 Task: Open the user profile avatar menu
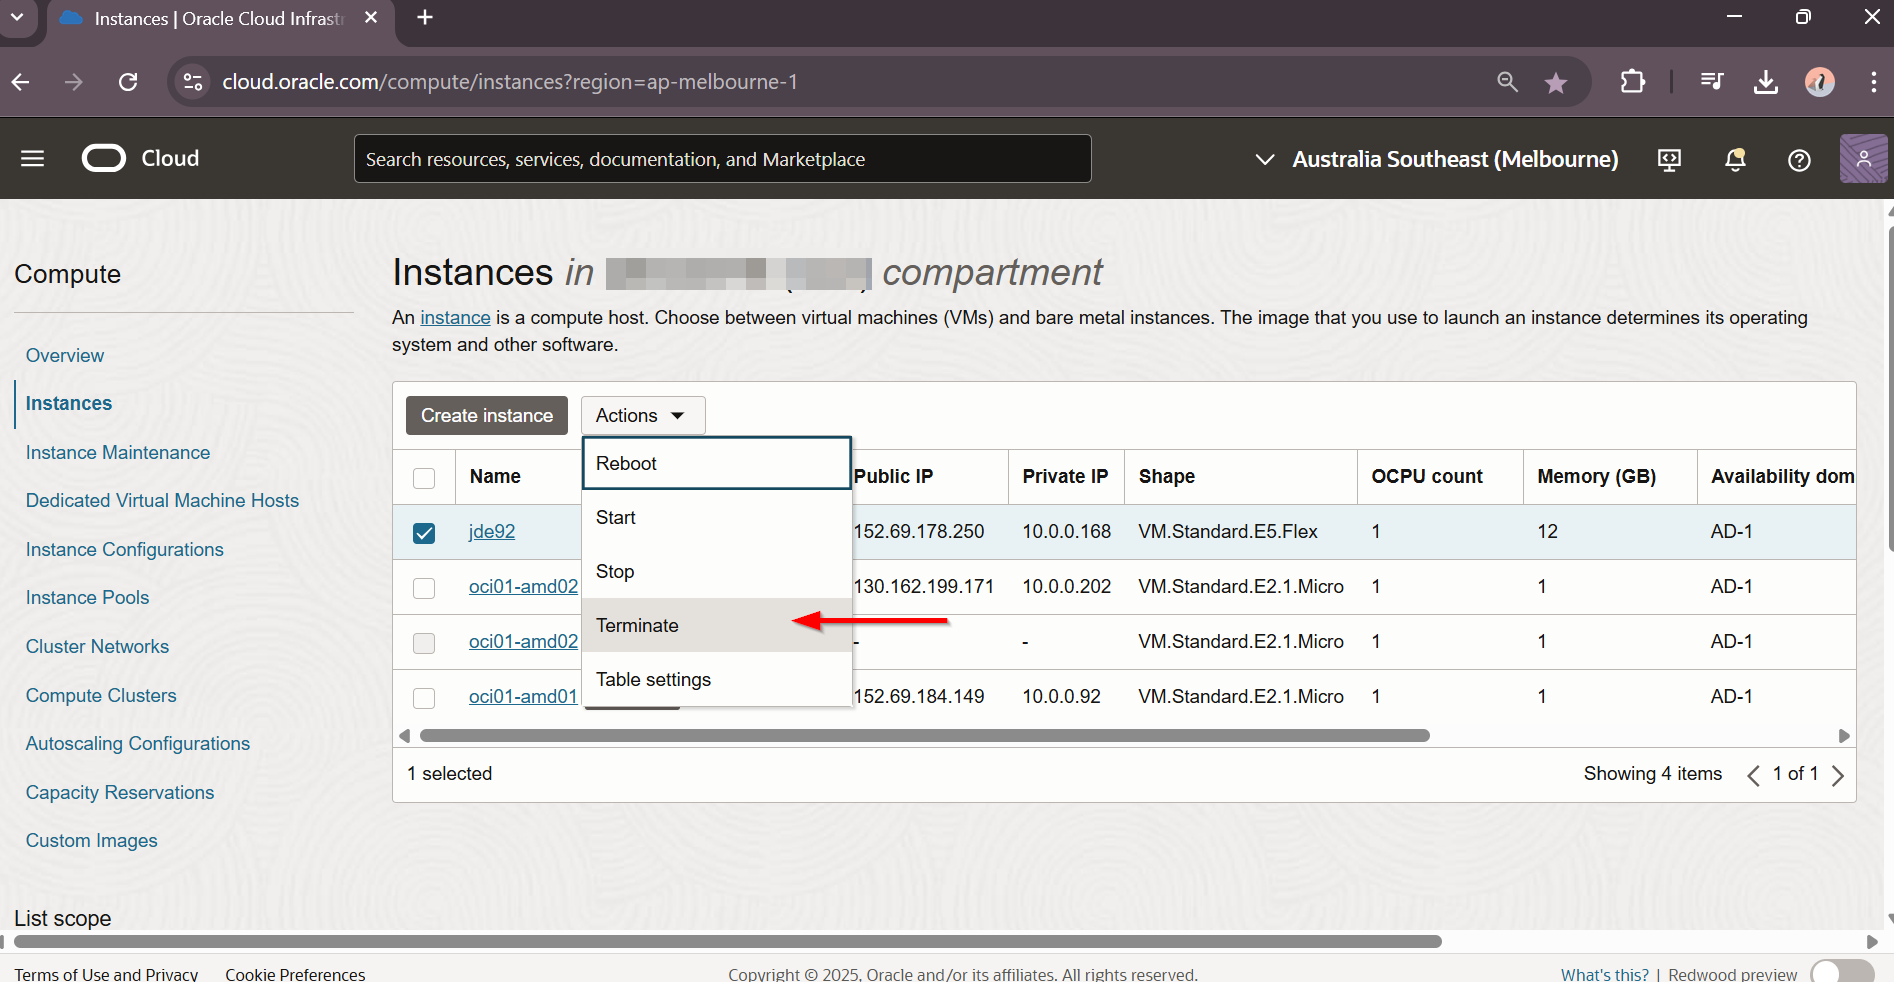click(1862, 159)
